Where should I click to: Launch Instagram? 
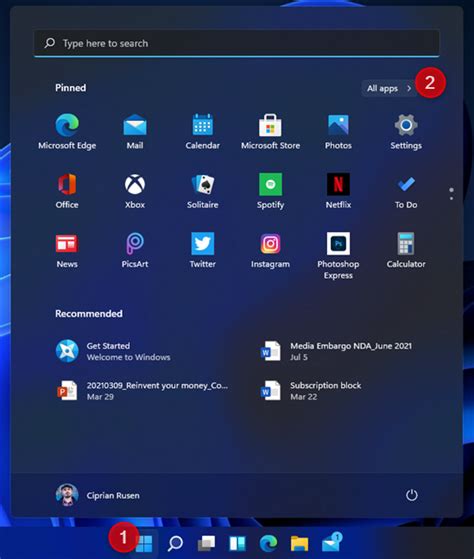[270, 250]
